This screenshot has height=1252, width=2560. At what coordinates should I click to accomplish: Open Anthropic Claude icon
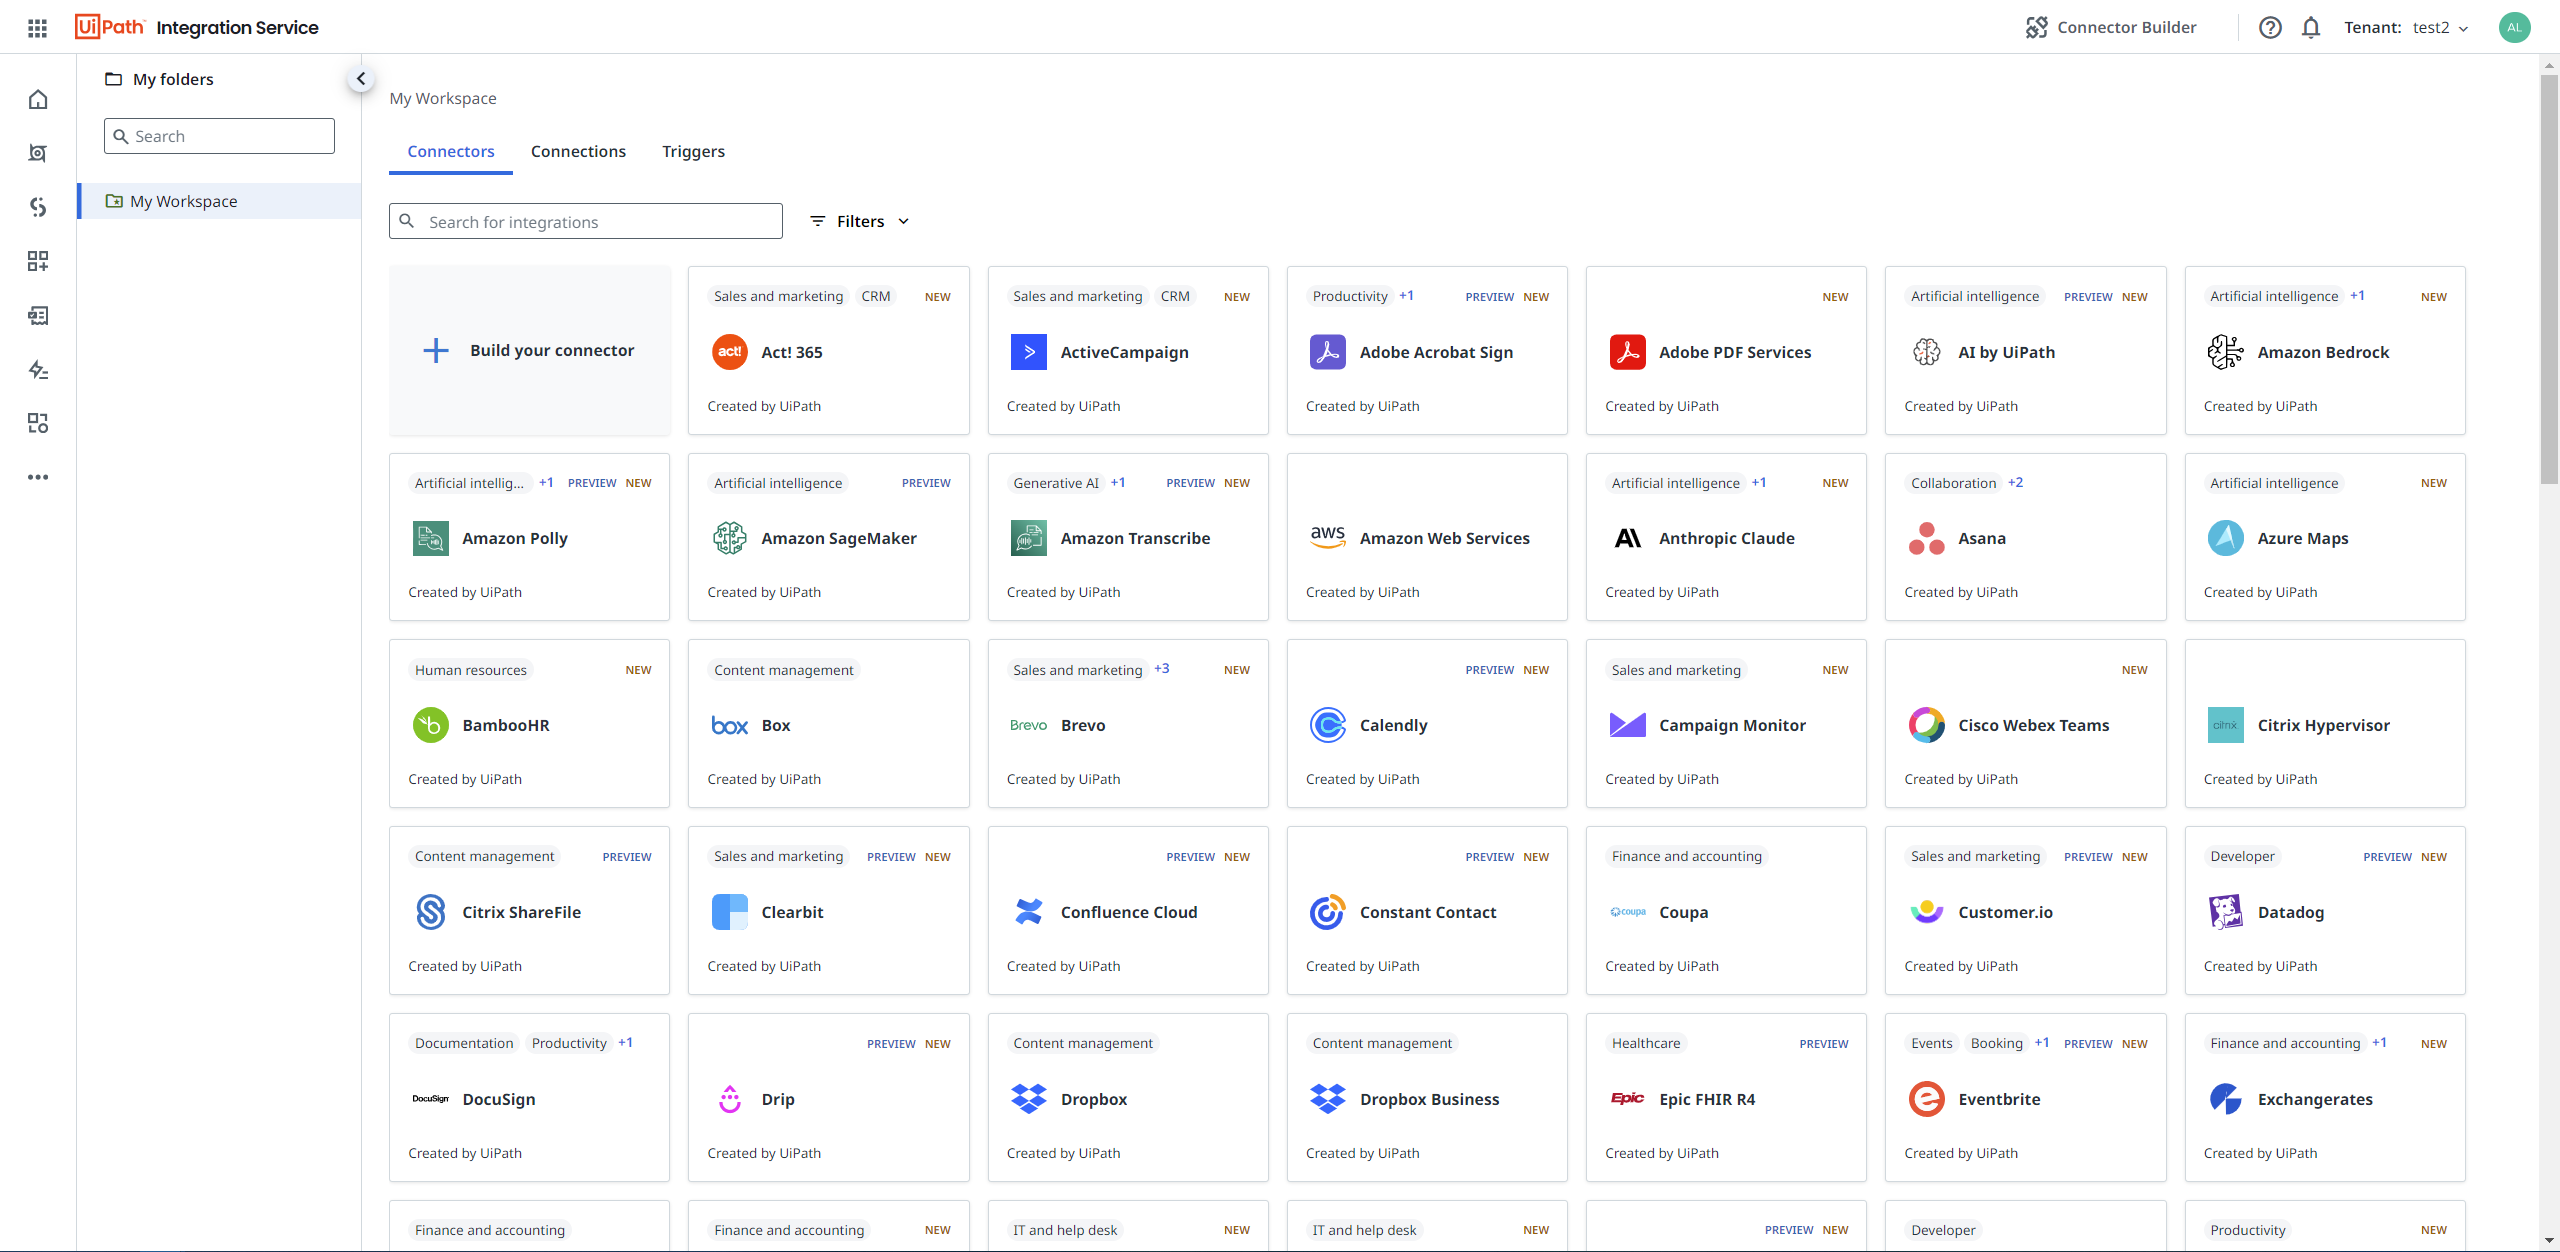1627,538
